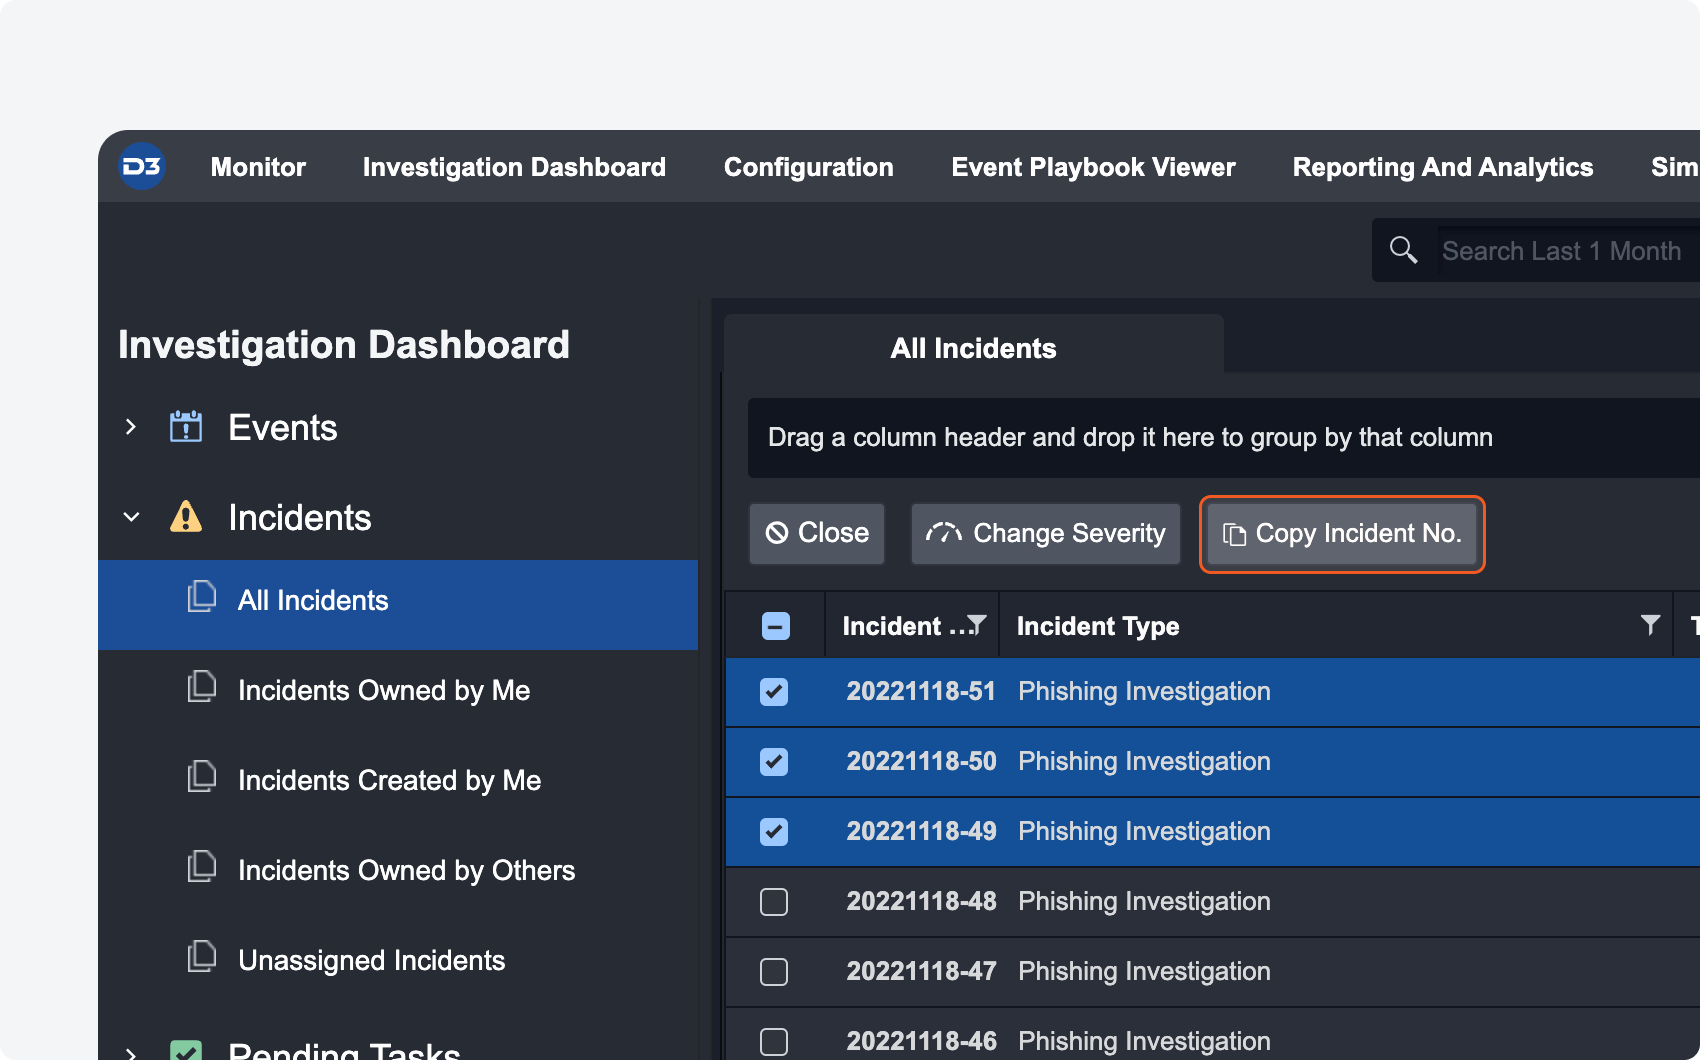Switch to the Event Playbook Viewer
This screenshot has width=1700, height=1060.
point(1093,167)
